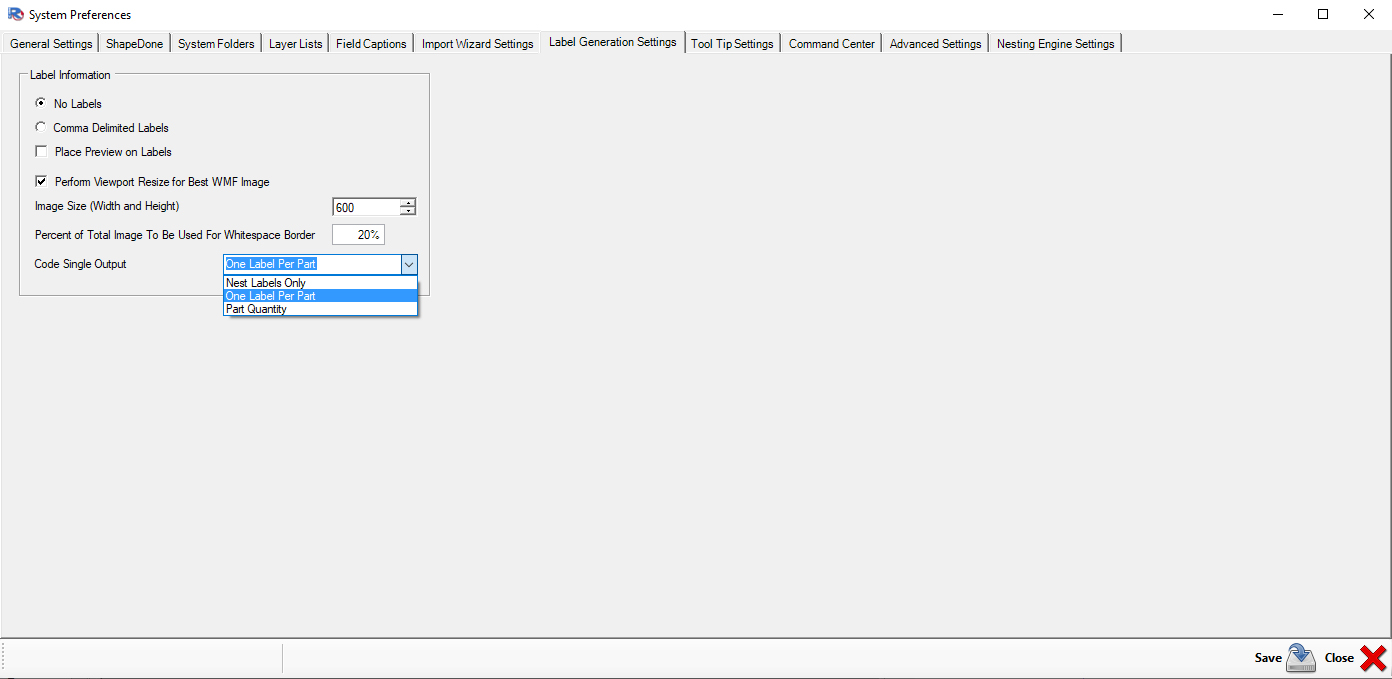1392x679 pixels.
Task: Open the Command Center tab
Action: 831,44
